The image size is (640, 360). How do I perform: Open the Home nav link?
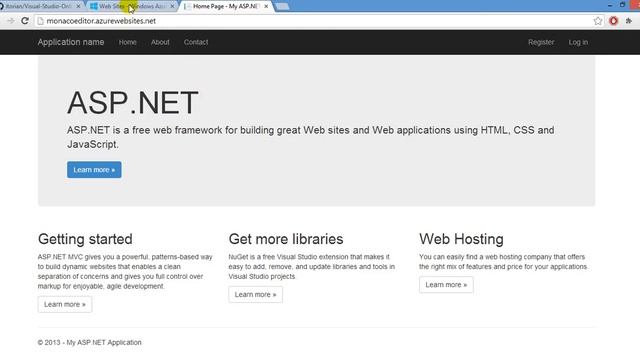coord(127,42)
